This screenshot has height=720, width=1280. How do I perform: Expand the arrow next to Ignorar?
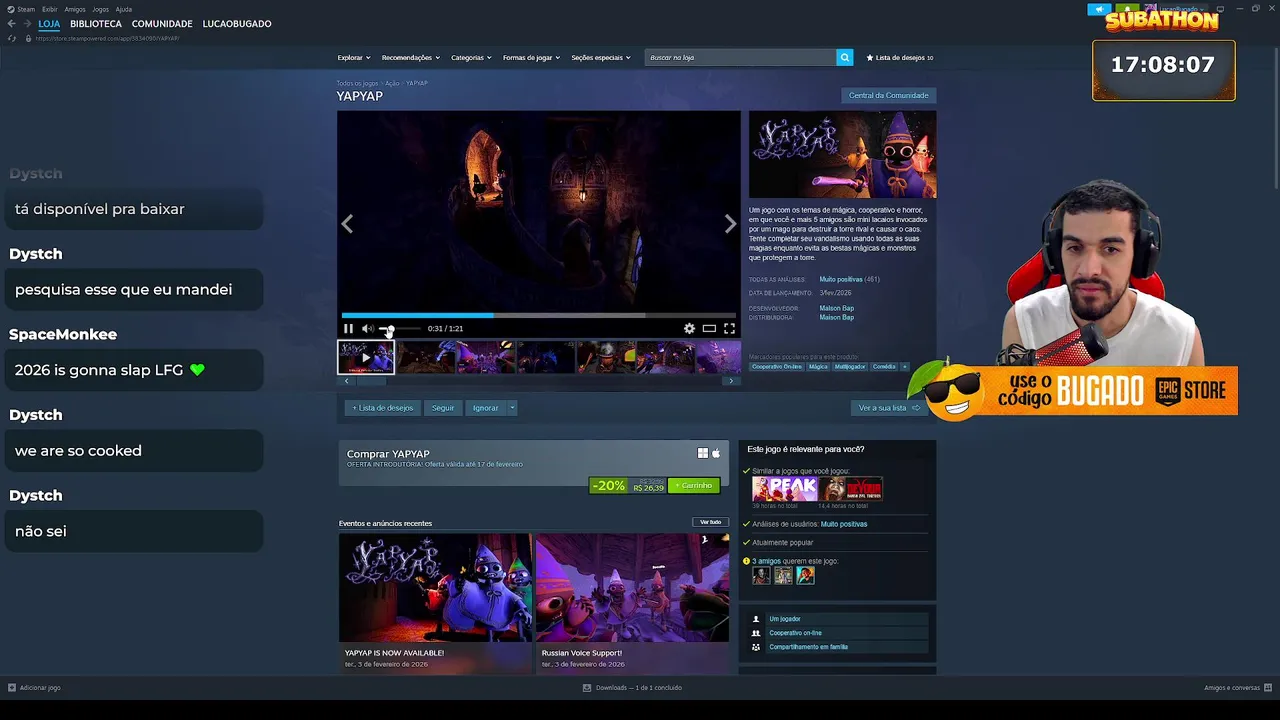[512, 408]
